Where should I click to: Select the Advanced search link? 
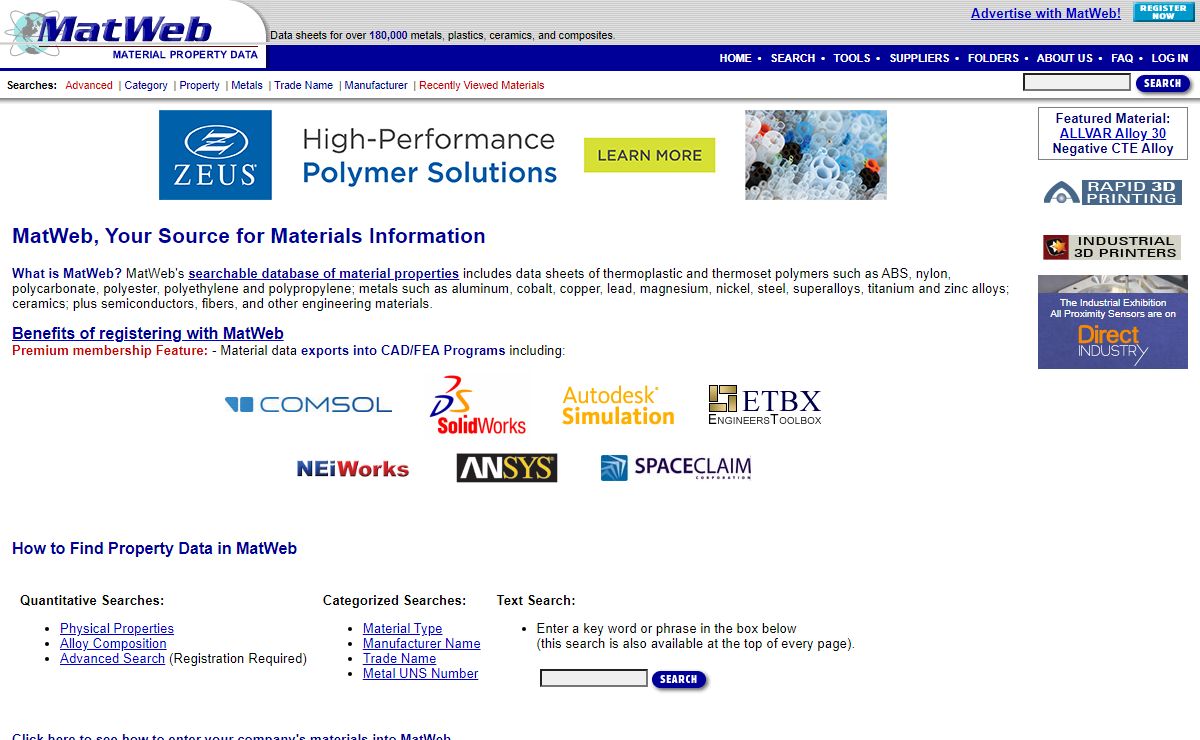89,85
